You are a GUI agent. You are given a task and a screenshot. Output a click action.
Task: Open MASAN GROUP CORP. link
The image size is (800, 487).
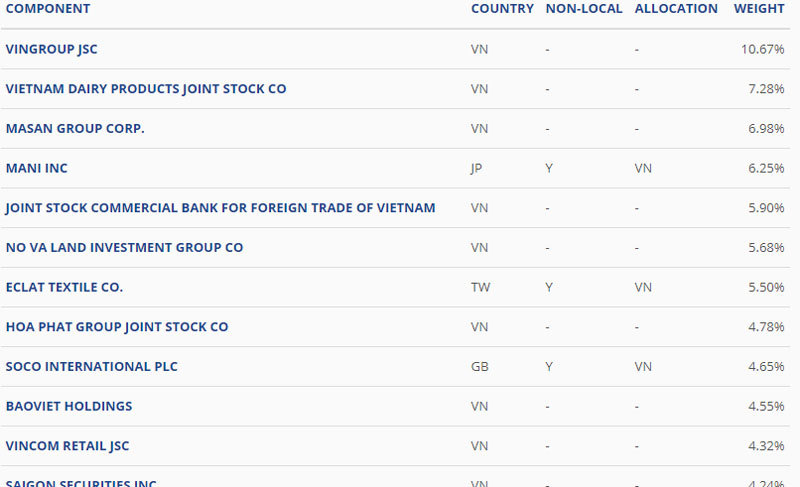click(75, 129)
